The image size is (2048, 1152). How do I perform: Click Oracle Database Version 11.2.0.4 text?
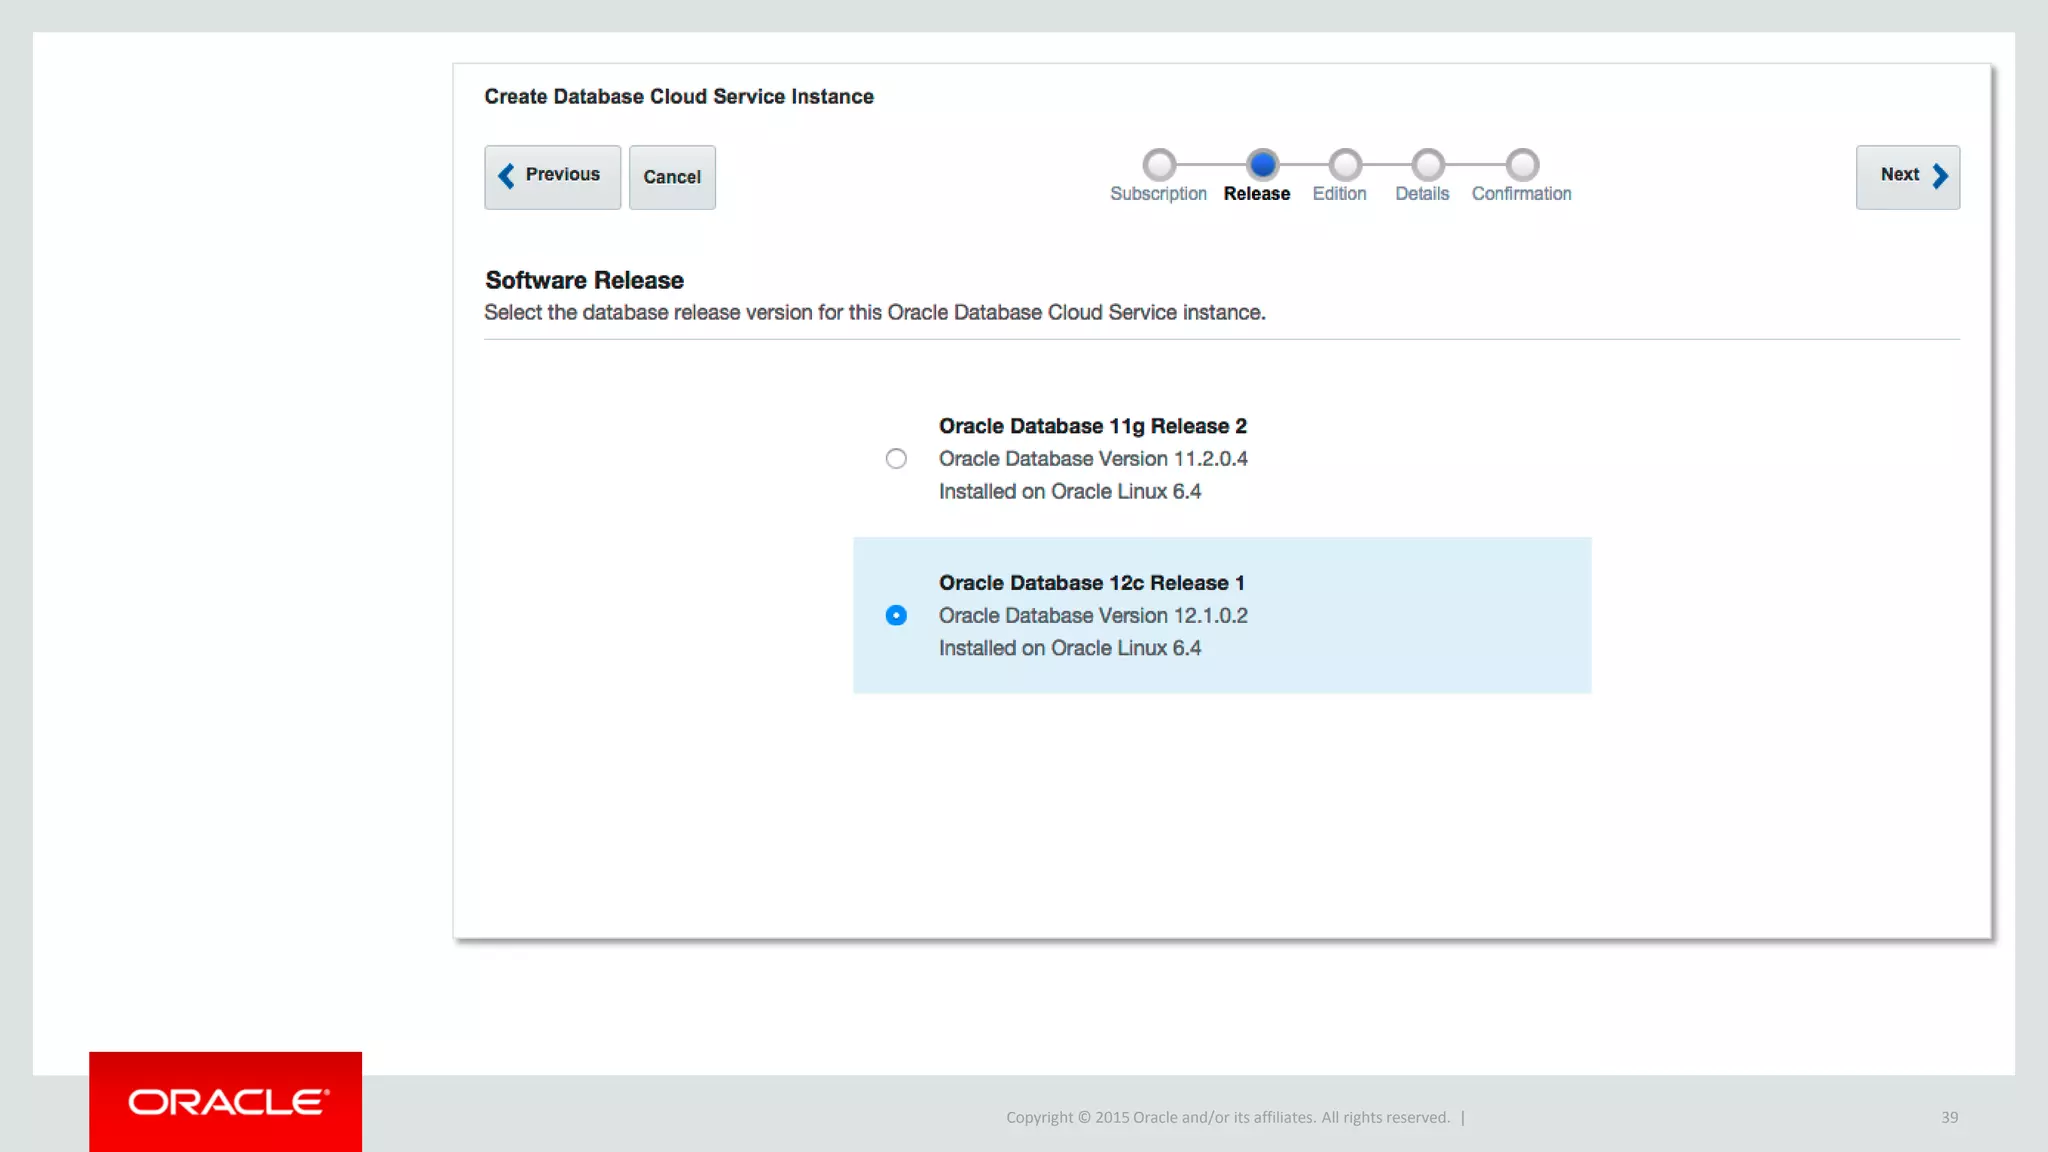[x=1093, y=459]
